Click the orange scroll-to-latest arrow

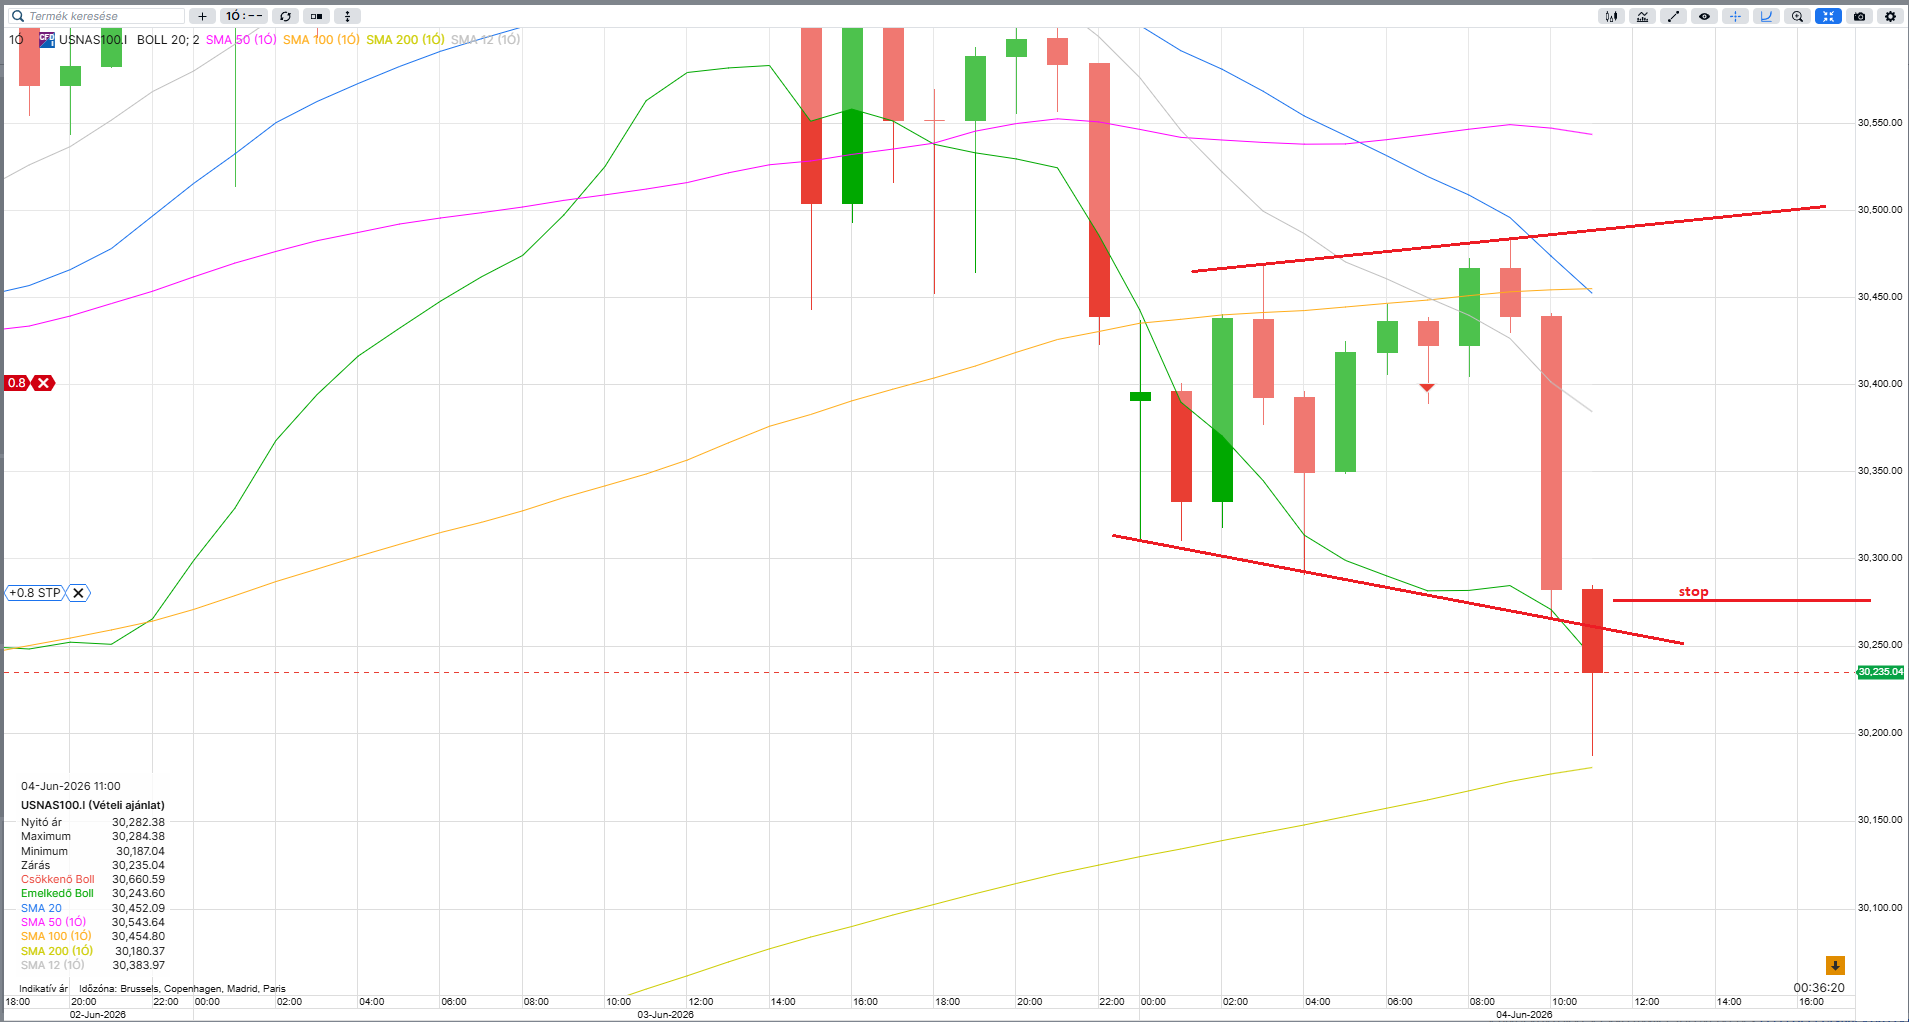click(1835, 965)
